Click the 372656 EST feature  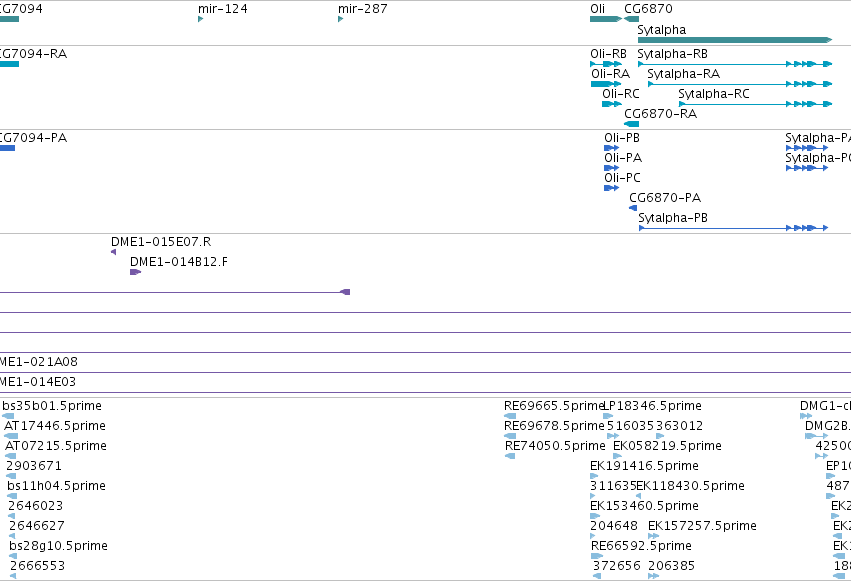597,576
